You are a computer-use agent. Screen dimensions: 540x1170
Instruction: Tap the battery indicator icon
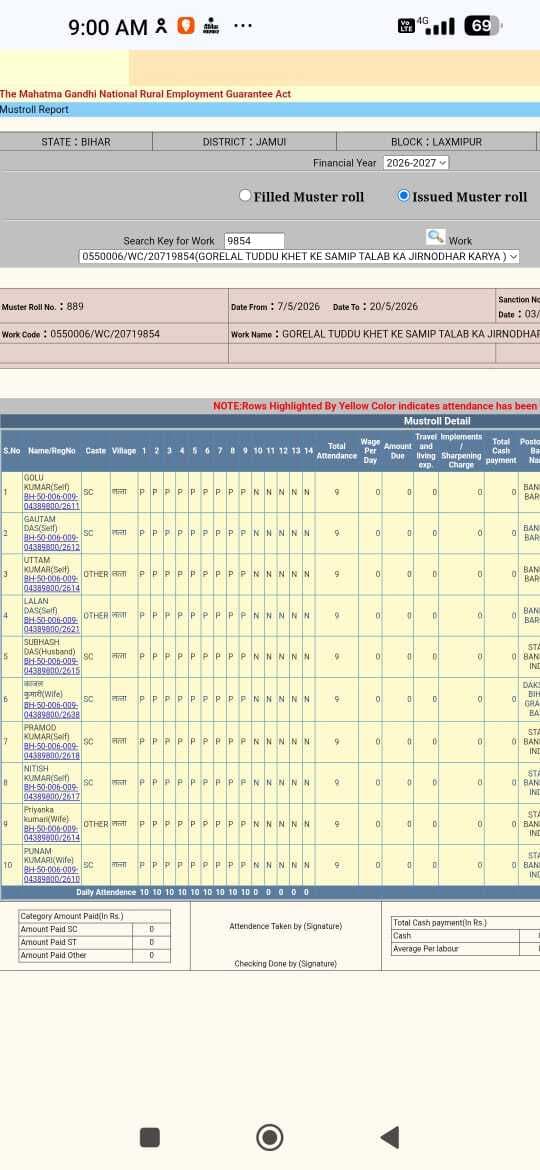(483, 26)
